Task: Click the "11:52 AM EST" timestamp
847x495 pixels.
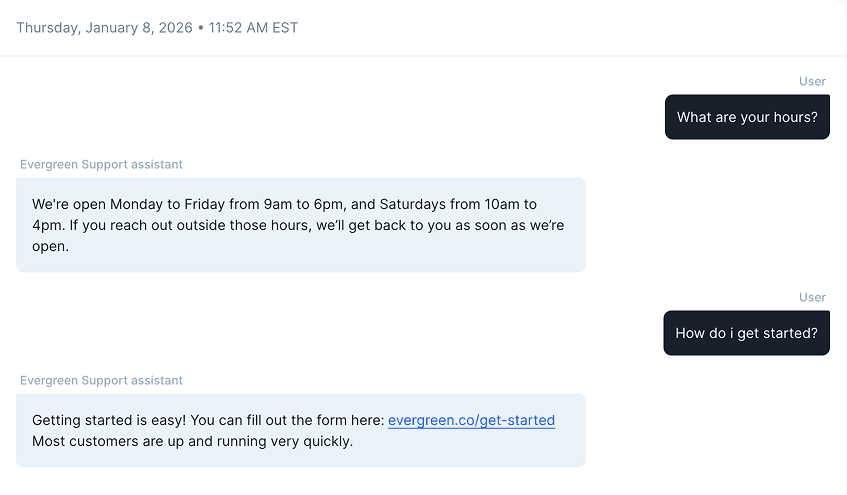Action: point(253,27)
